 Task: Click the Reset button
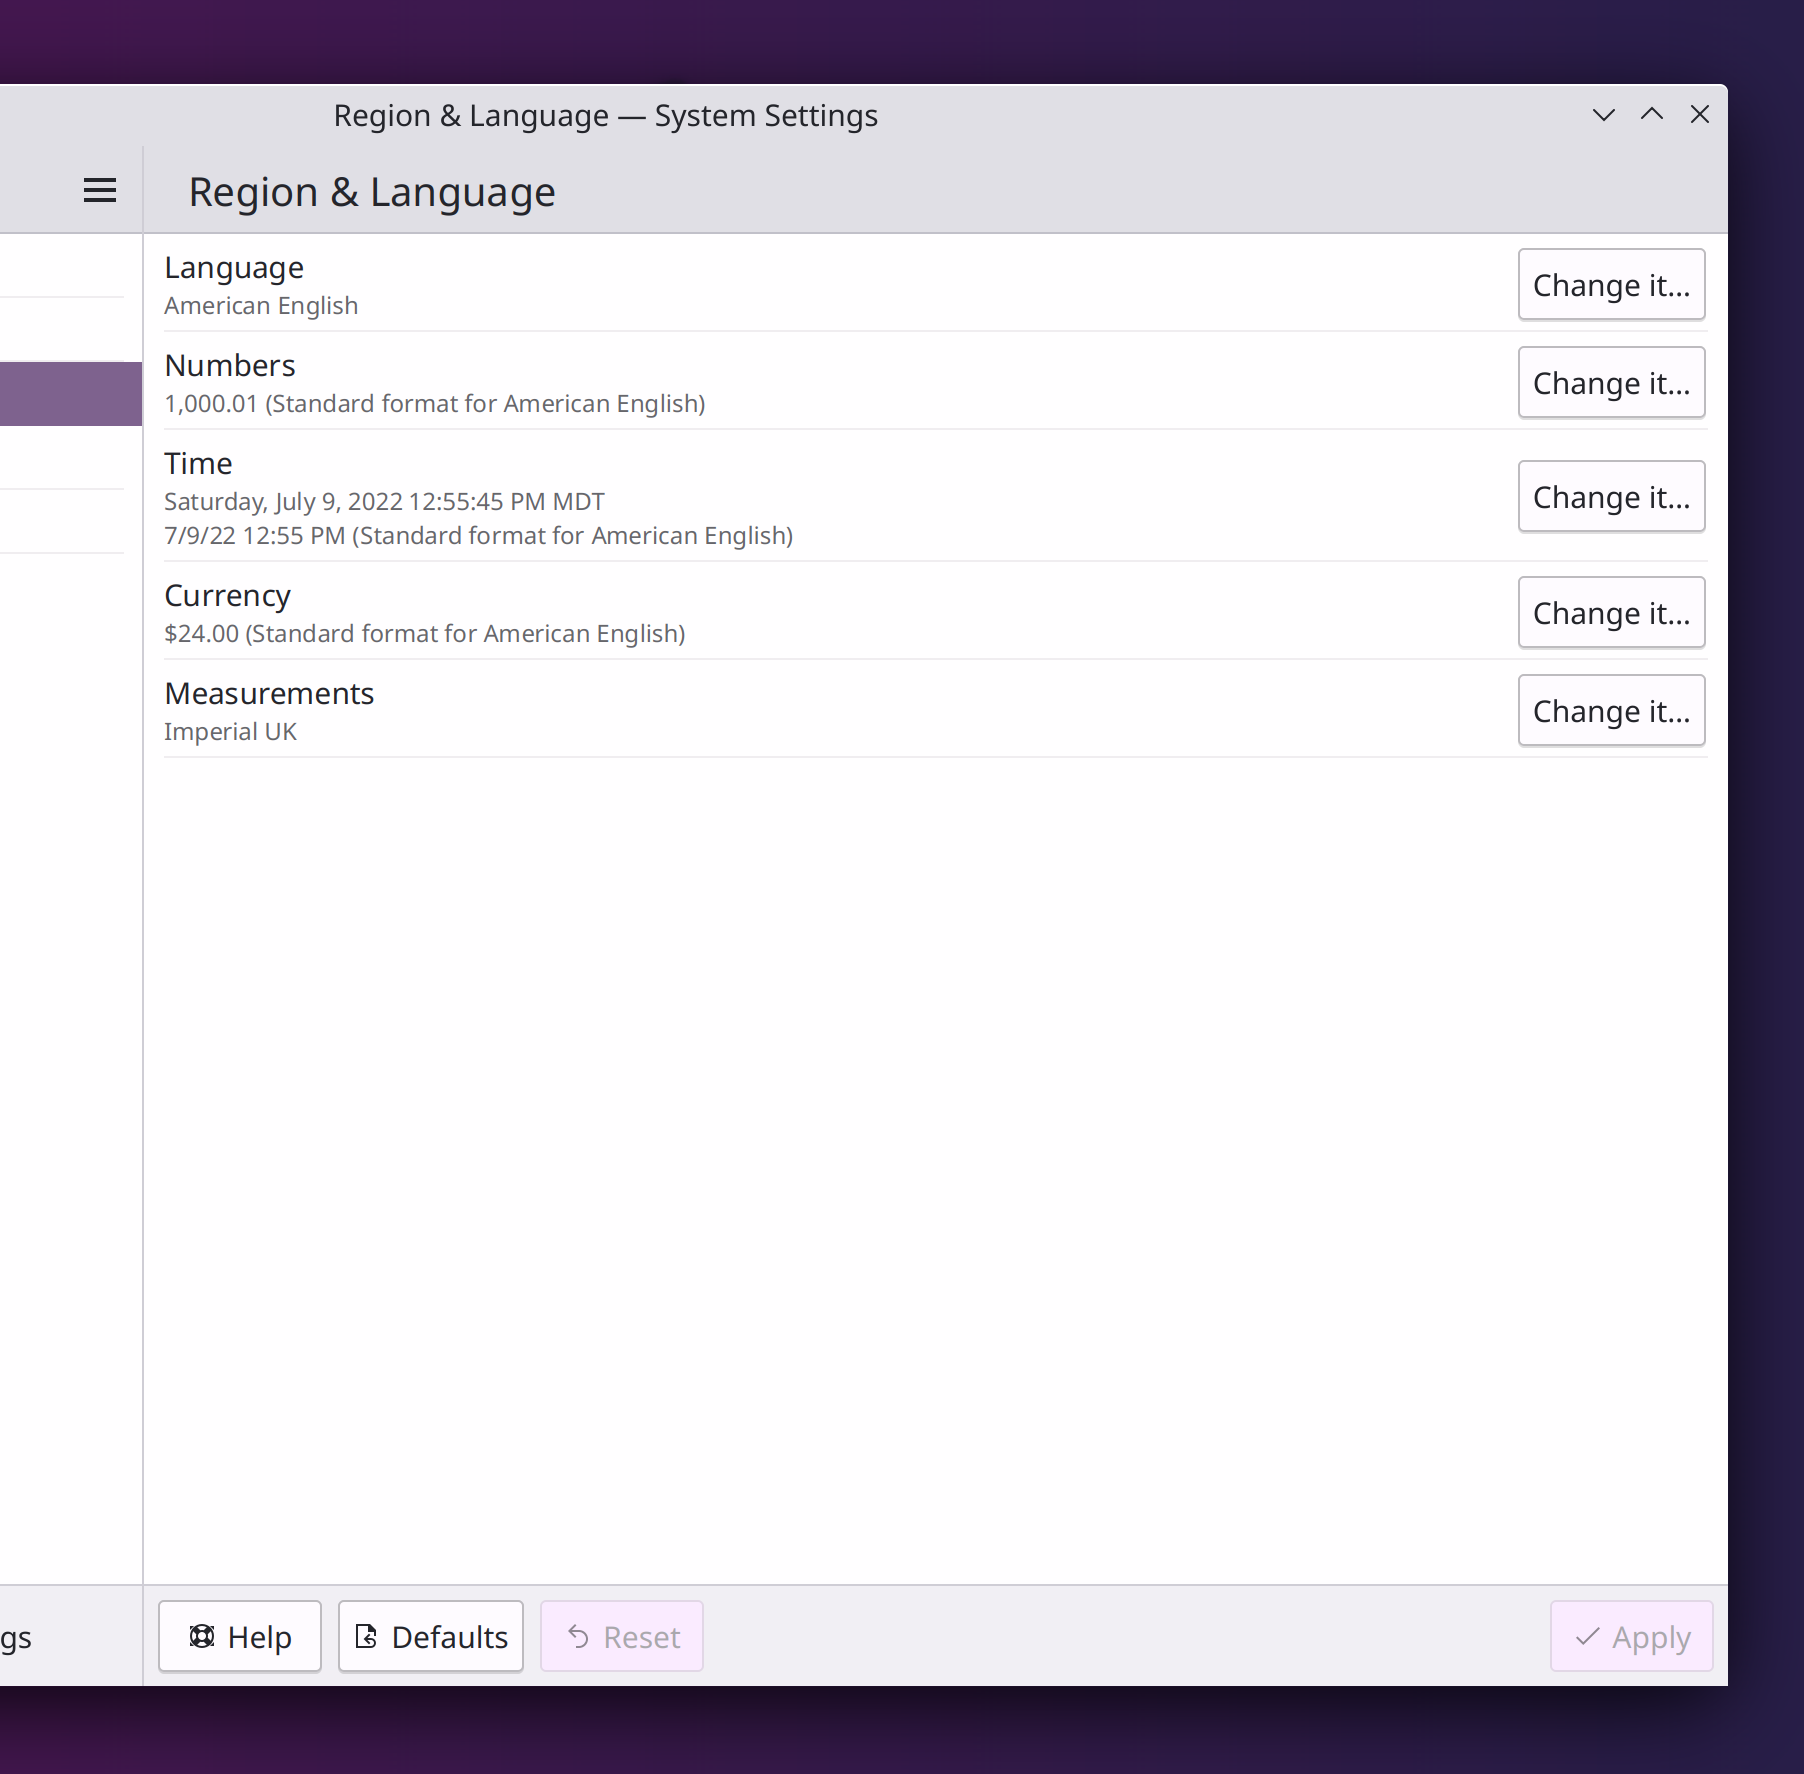tap(622, 1637)
